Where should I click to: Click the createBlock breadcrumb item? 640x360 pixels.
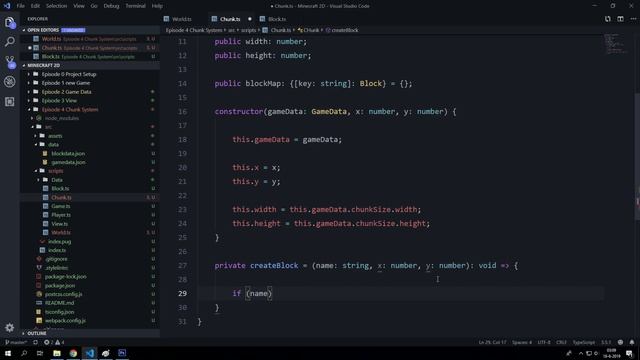[345, 30]
